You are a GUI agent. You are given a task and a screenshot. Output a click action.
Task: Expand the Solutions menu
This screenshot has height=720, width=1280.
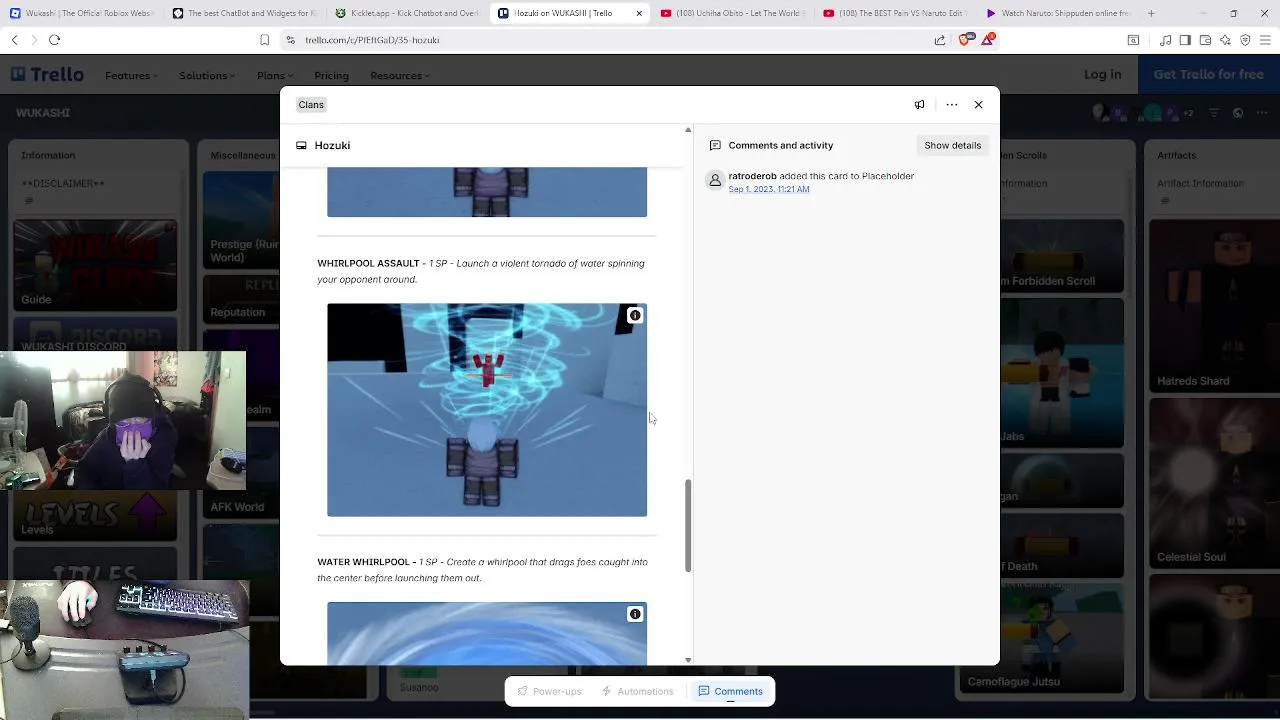tap(207, 75)
